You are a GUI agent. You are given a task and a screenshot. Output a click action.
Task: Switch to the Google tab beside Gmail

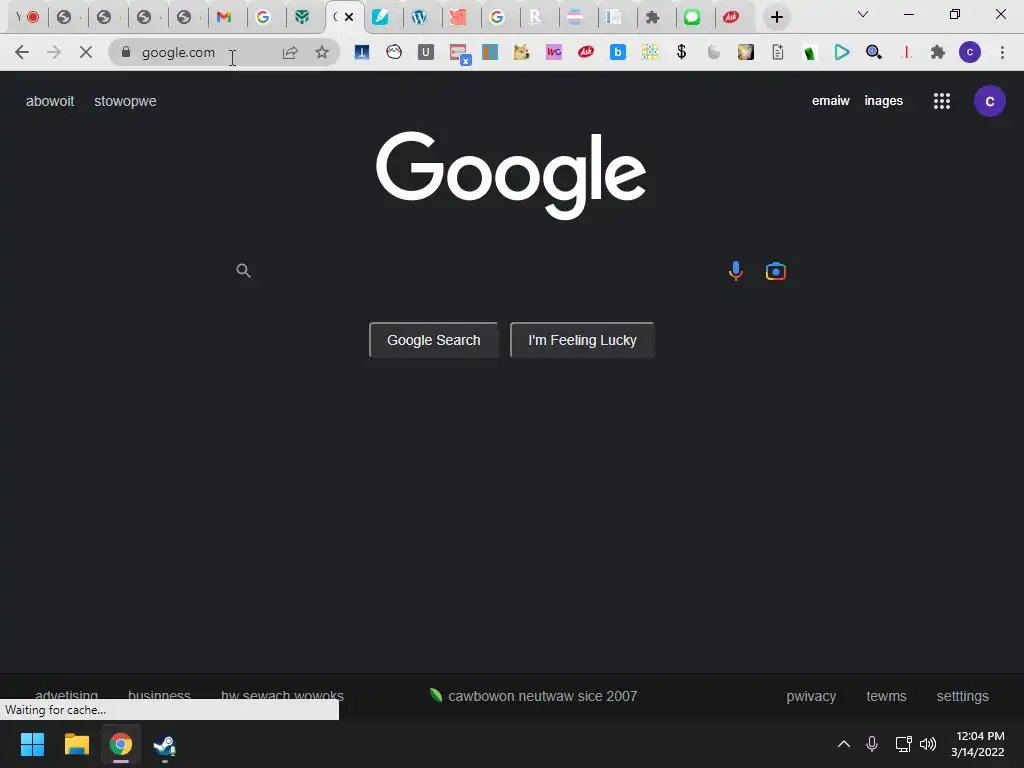tap(263, 17)
